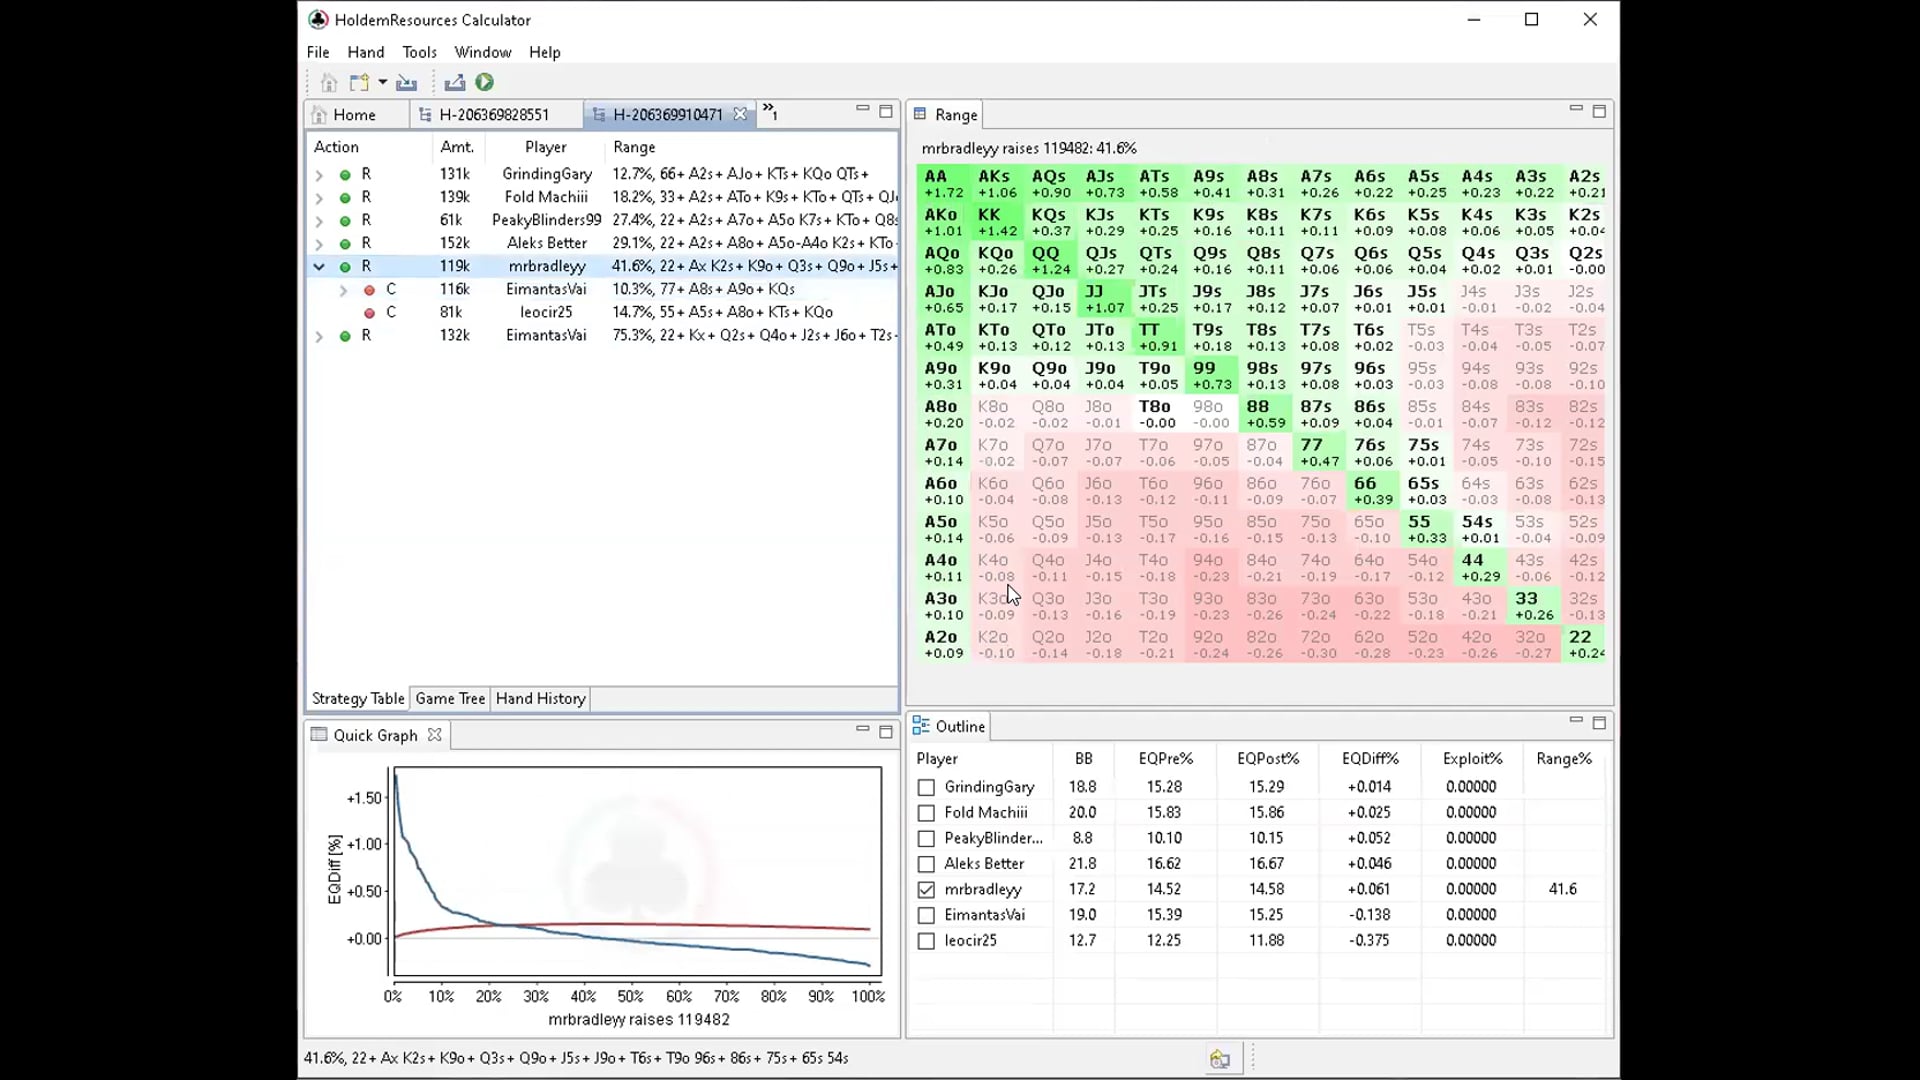
Task: Maximize the Range panel
Action: 1599,111
